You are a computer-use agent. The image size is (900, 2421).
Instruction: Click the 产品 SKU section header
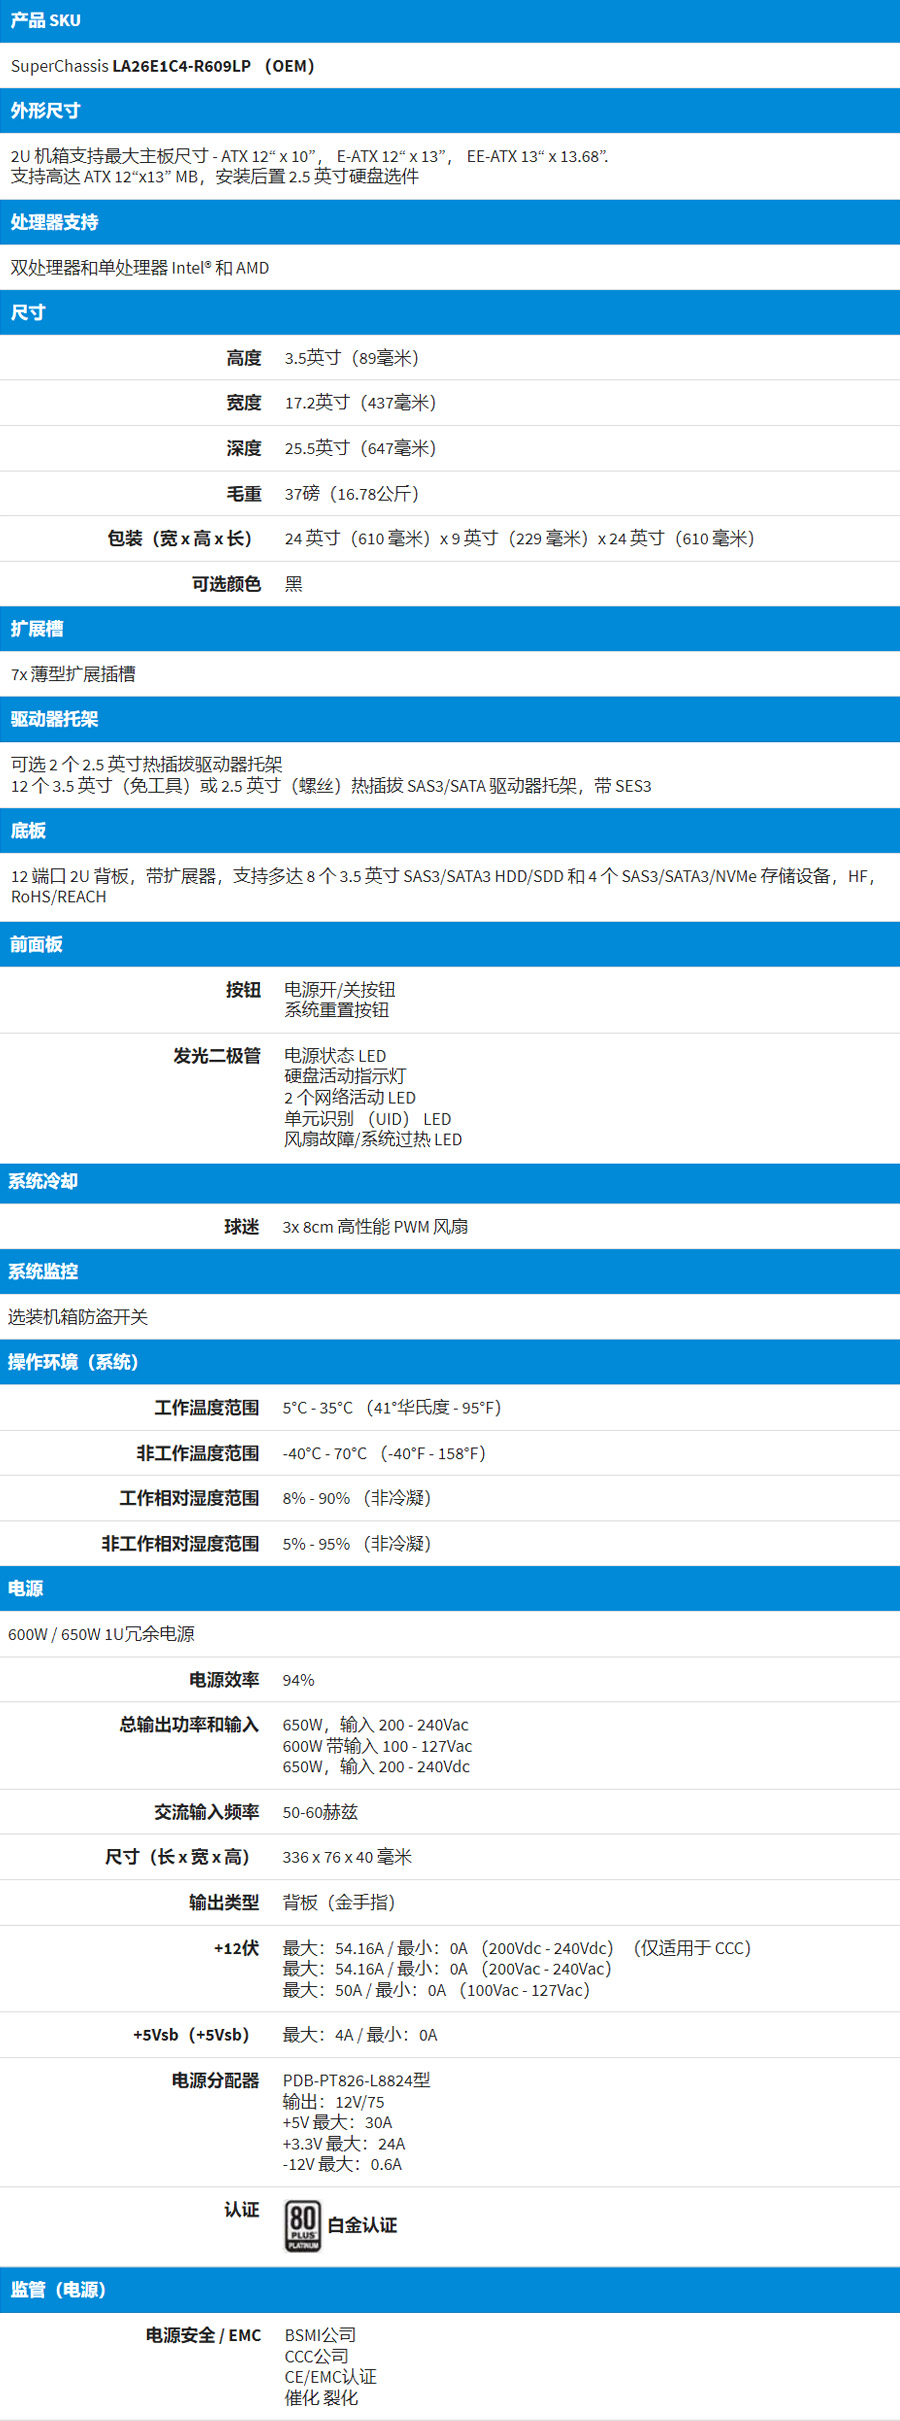pyautogui.click(x=46, y=21)
